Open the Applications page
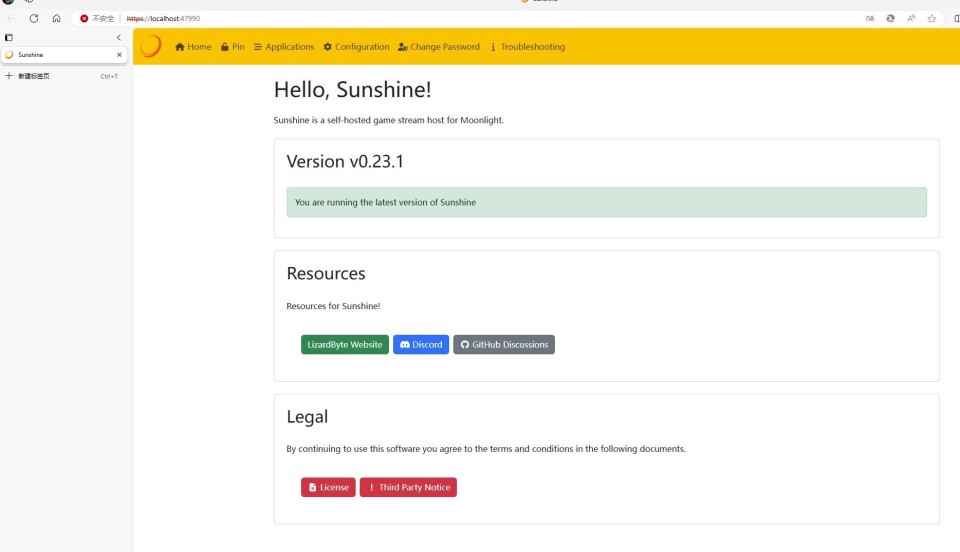The height and width of the screenshot is (552, 960). [284, 47]
